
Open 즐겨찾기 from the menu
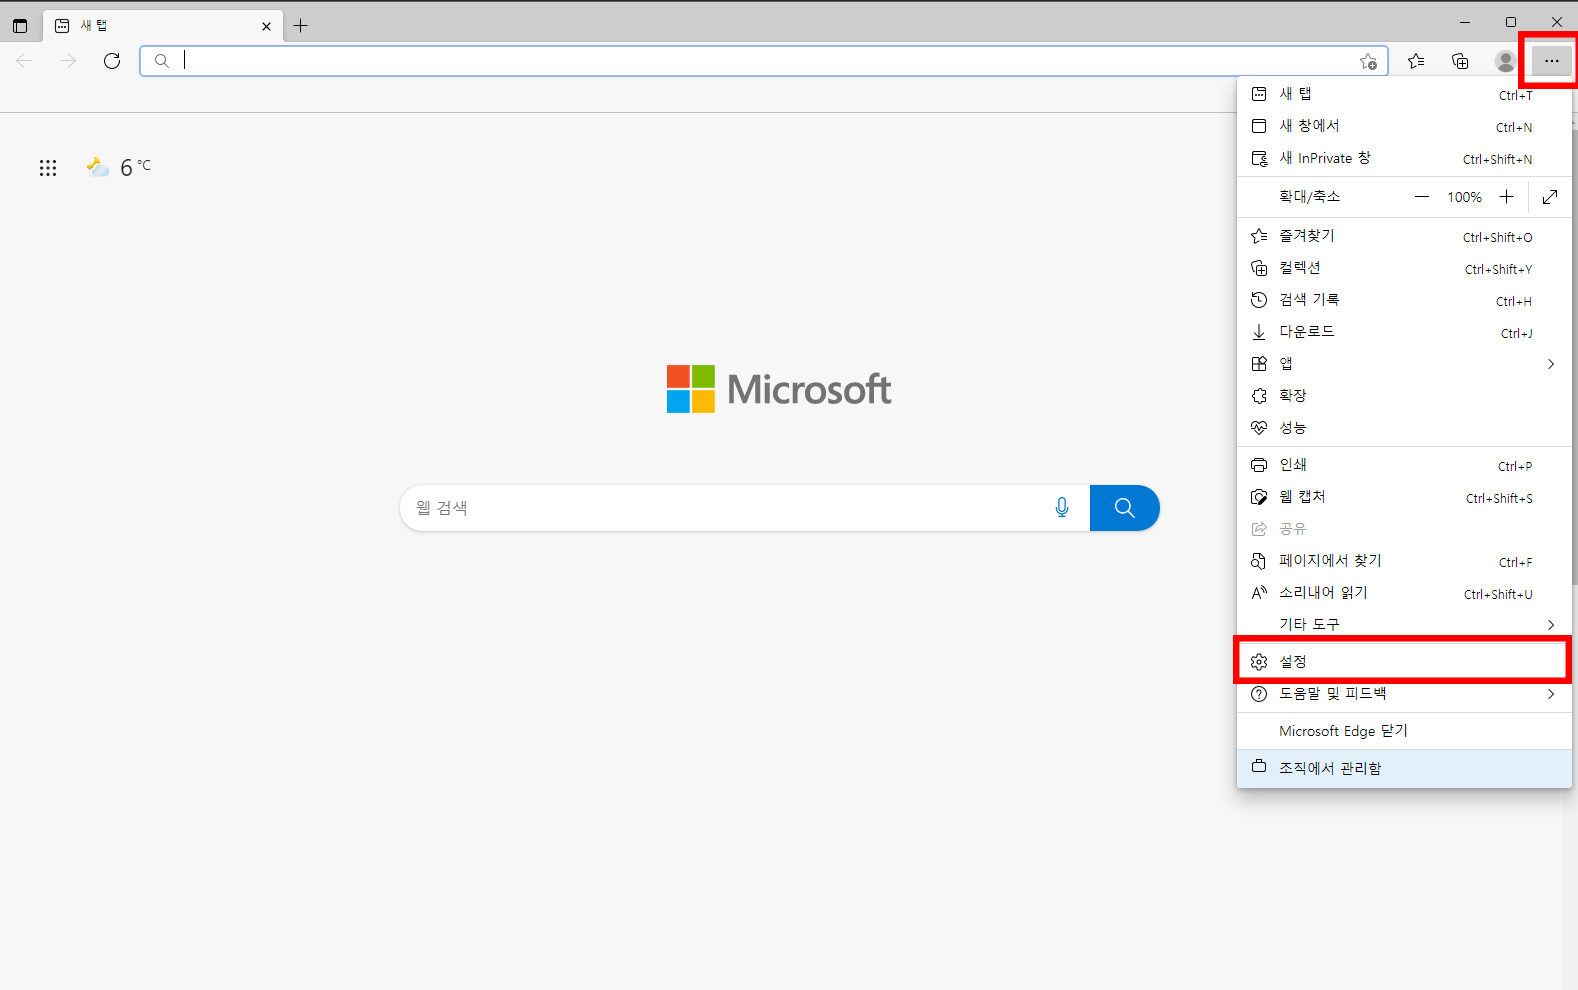coord(1404,236)
